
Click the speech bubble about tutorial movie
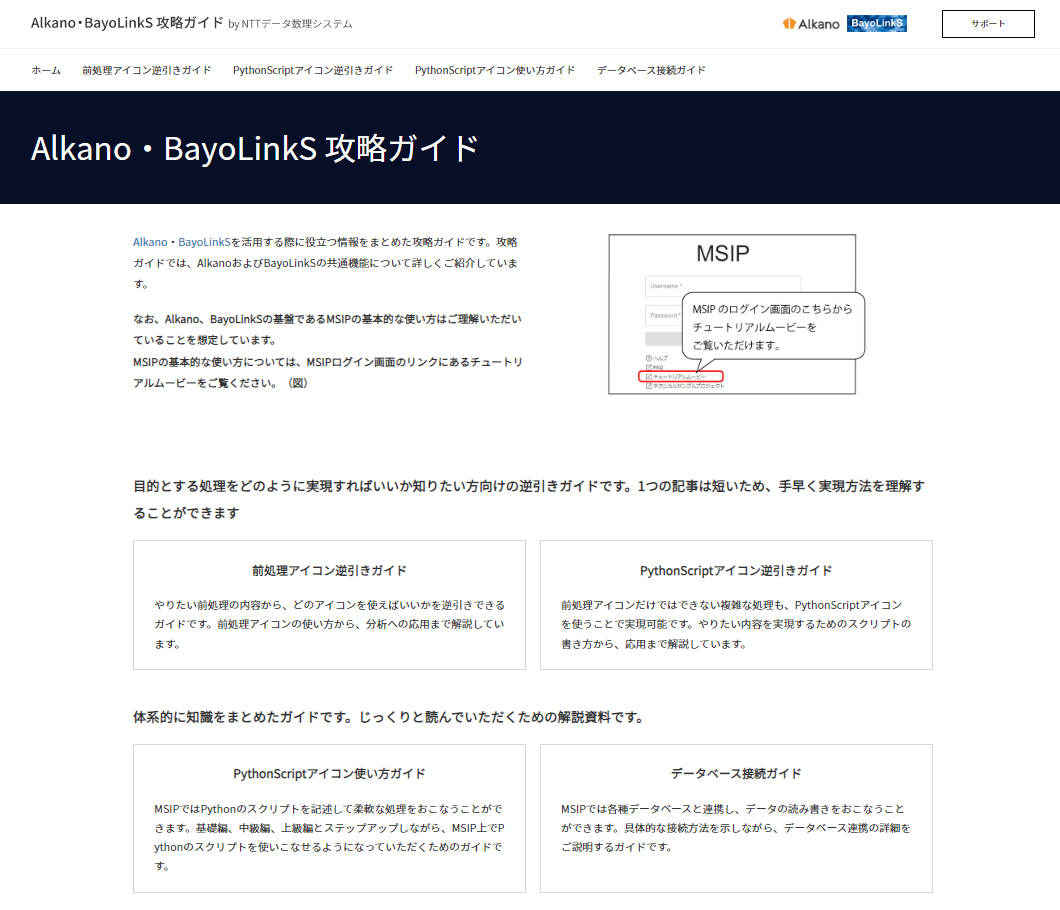772,326
